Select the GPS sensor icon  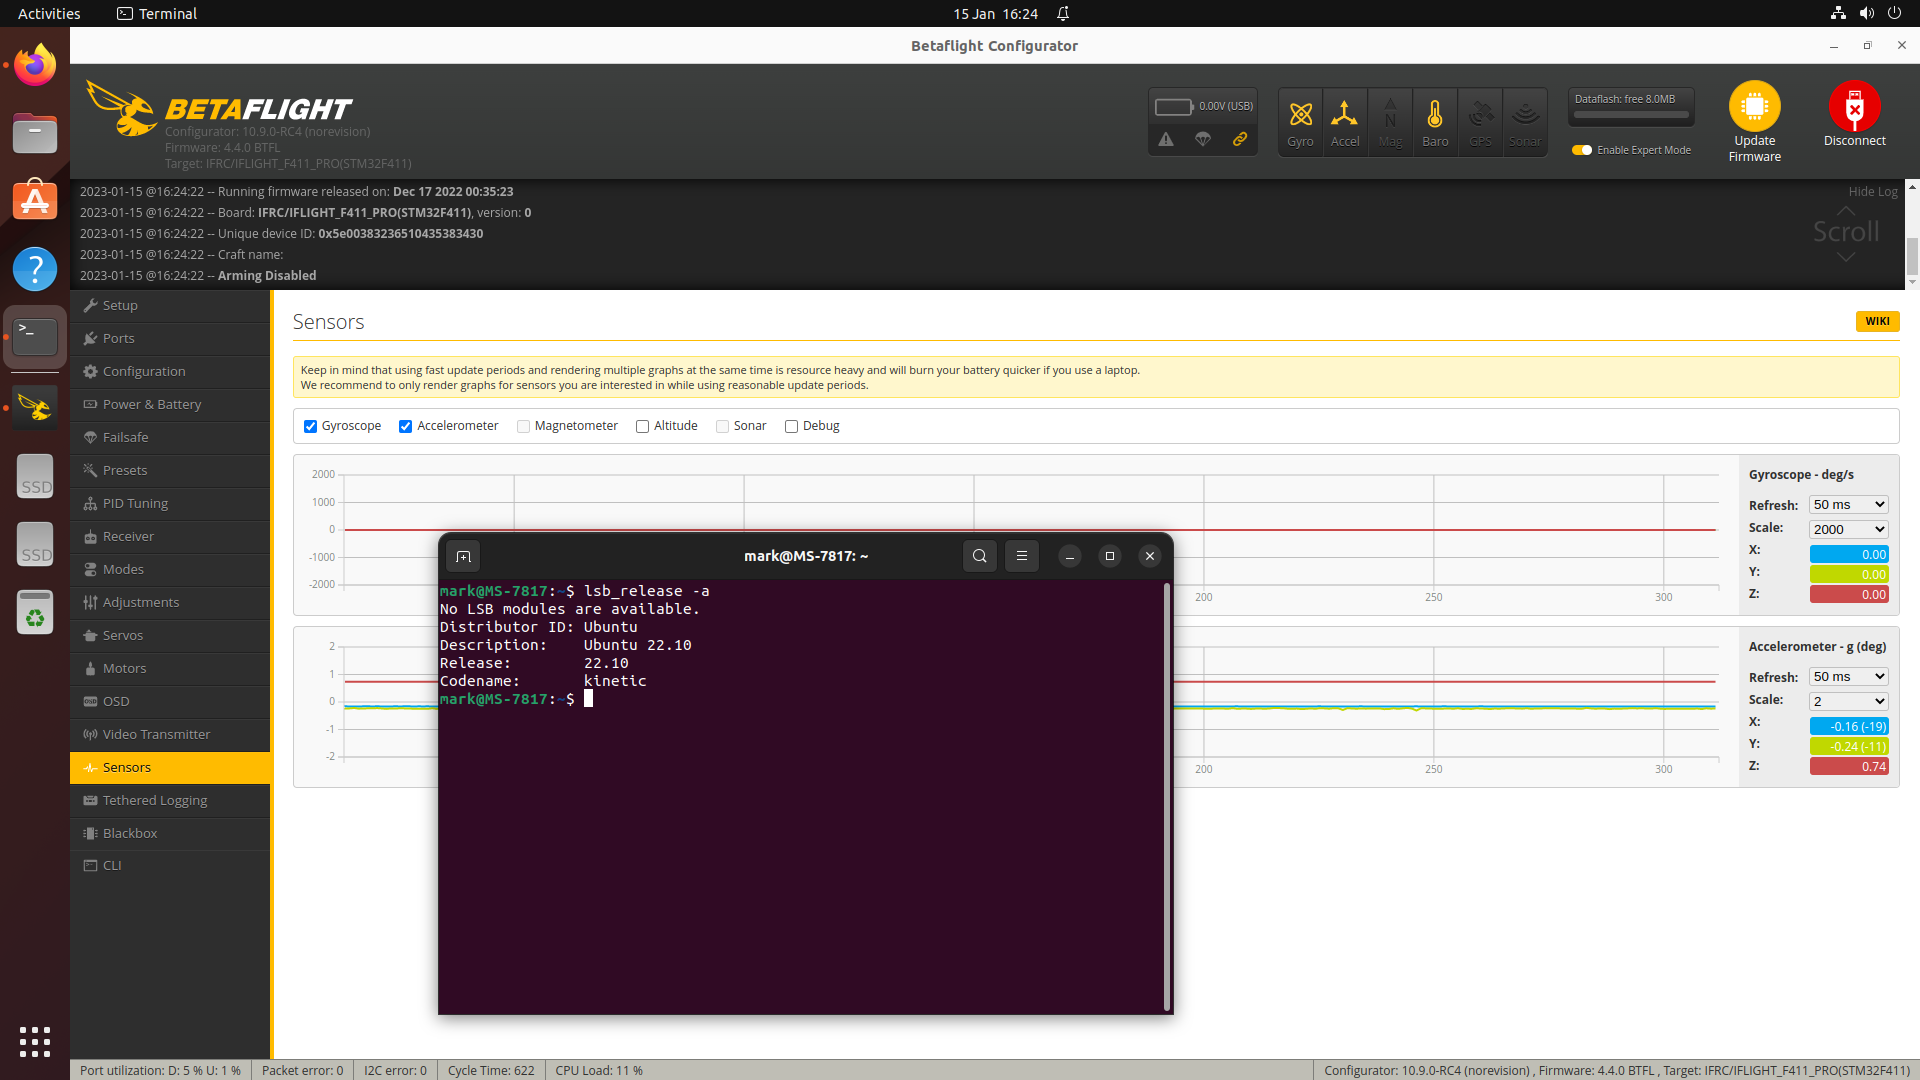tap(1479, 121)
